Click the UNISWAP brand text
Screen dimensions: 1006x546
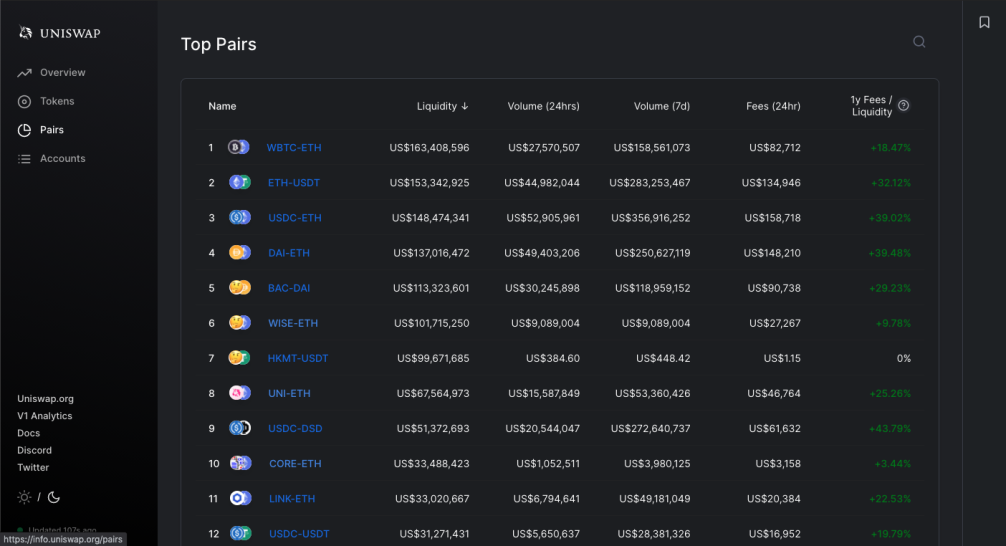tap(70, 33)
